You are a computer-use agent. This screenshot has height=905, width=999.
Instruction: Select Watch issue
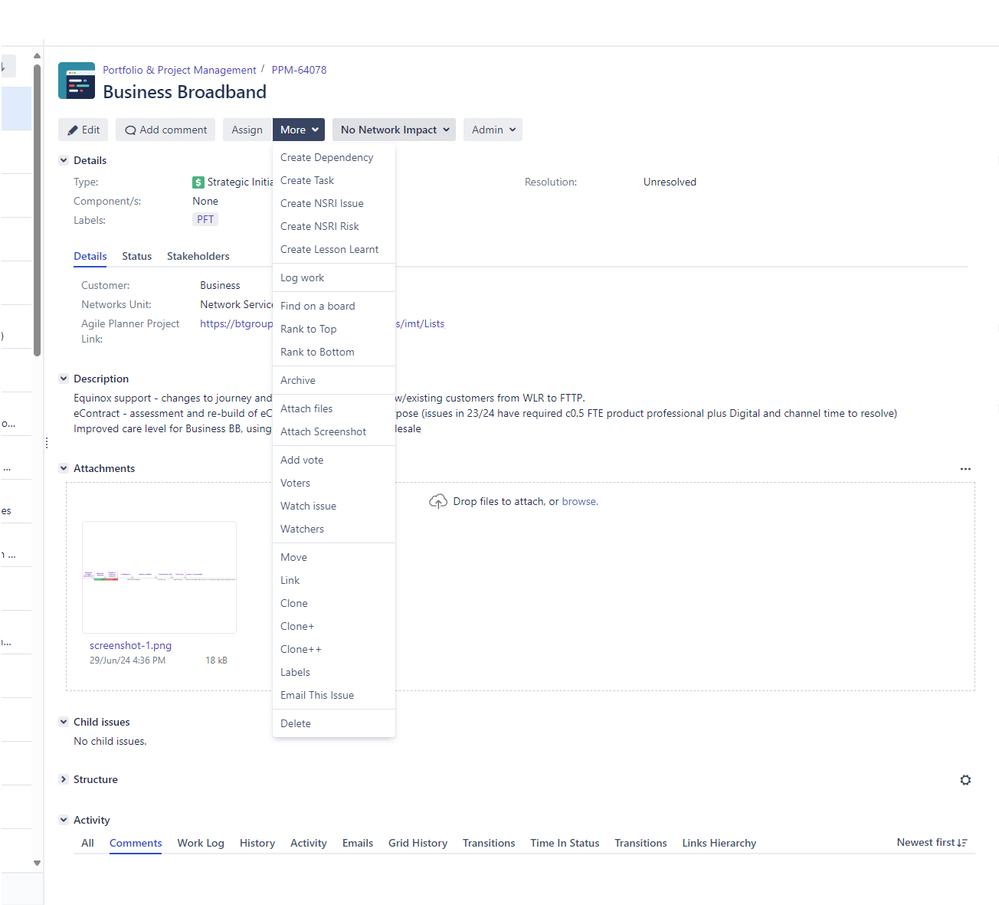point(334,506)
